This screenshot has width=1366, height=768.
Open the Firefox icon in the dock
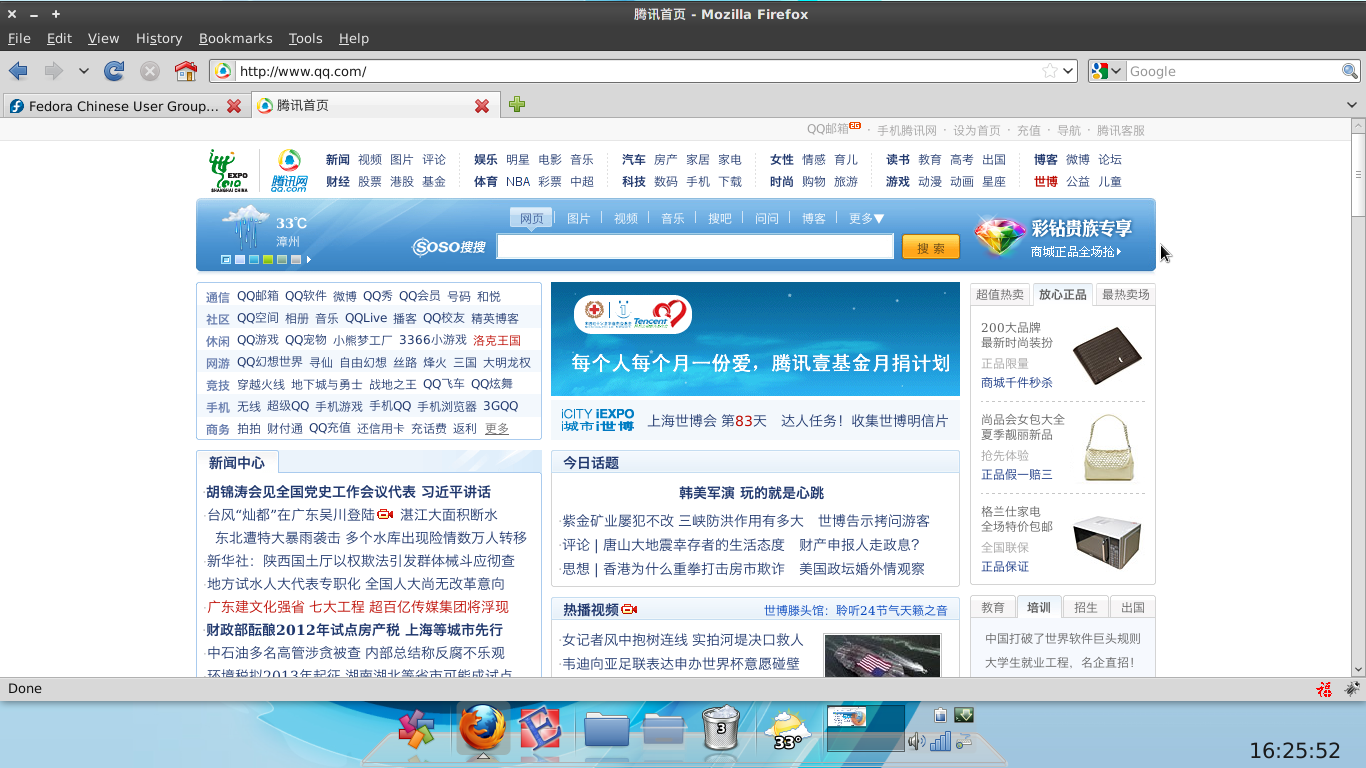tap(483, 727)
